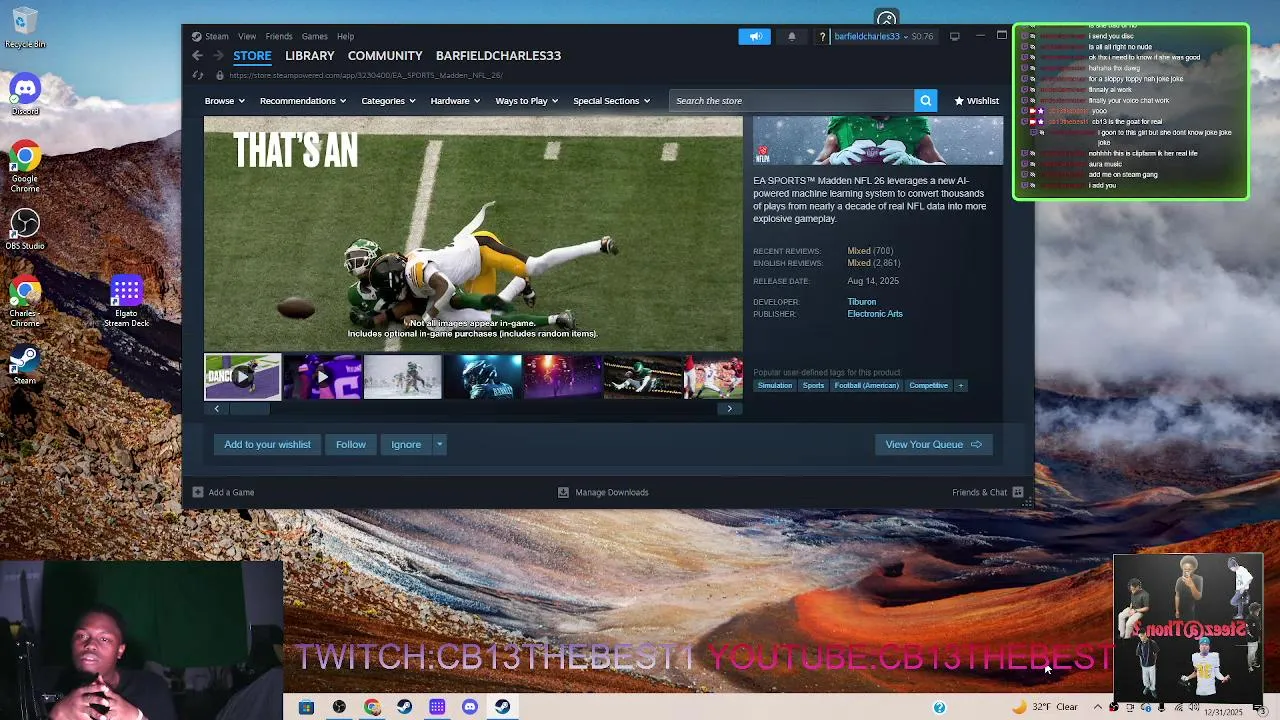
Task: Open Stream Deck from the taskbar
Action: pyautogui.click(x=437, y=707)
